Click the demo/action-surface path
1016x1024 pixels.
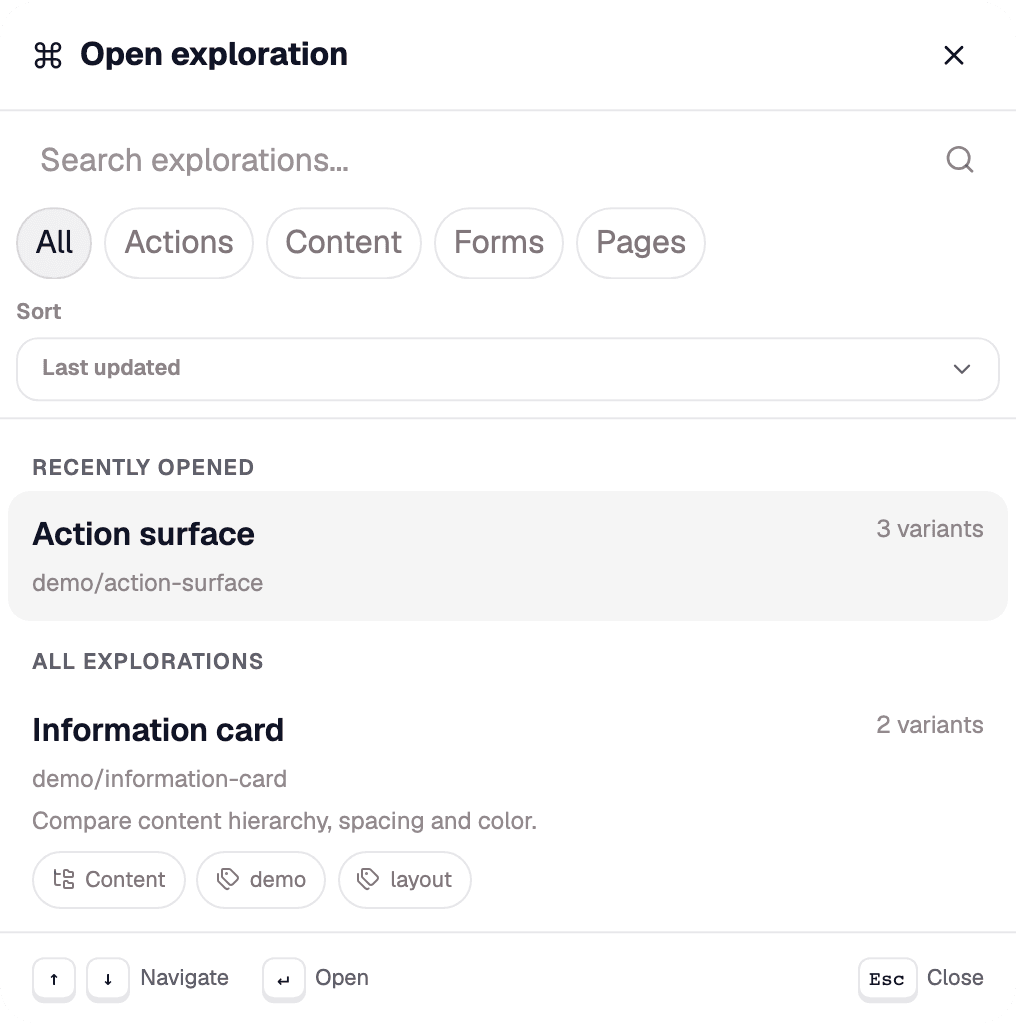(148, 583)
